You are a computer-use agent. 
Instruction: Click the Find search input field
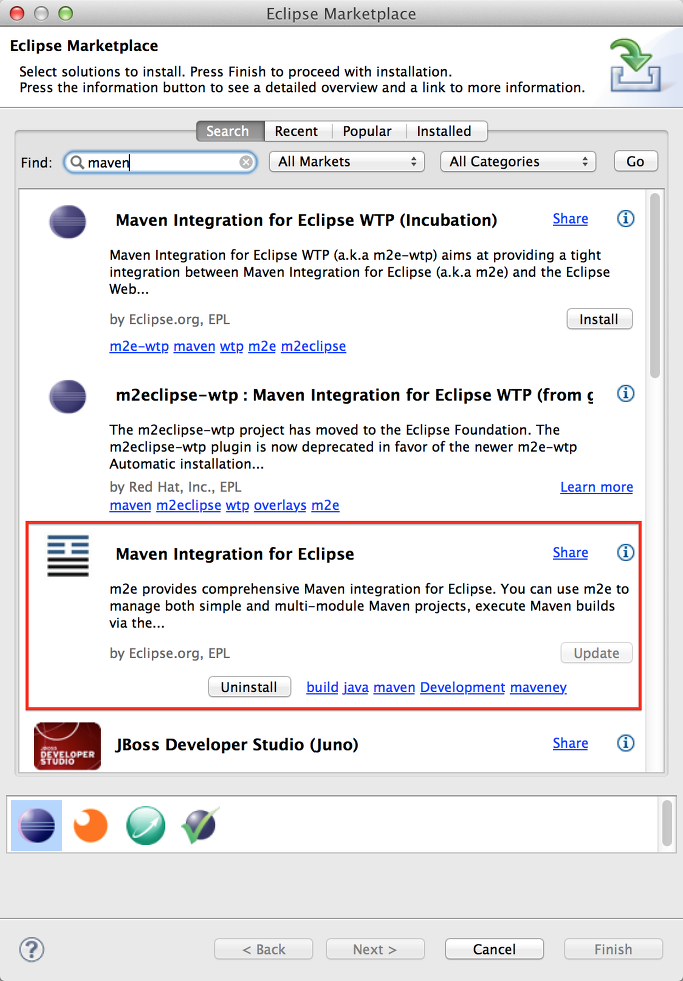click(160, 163)
